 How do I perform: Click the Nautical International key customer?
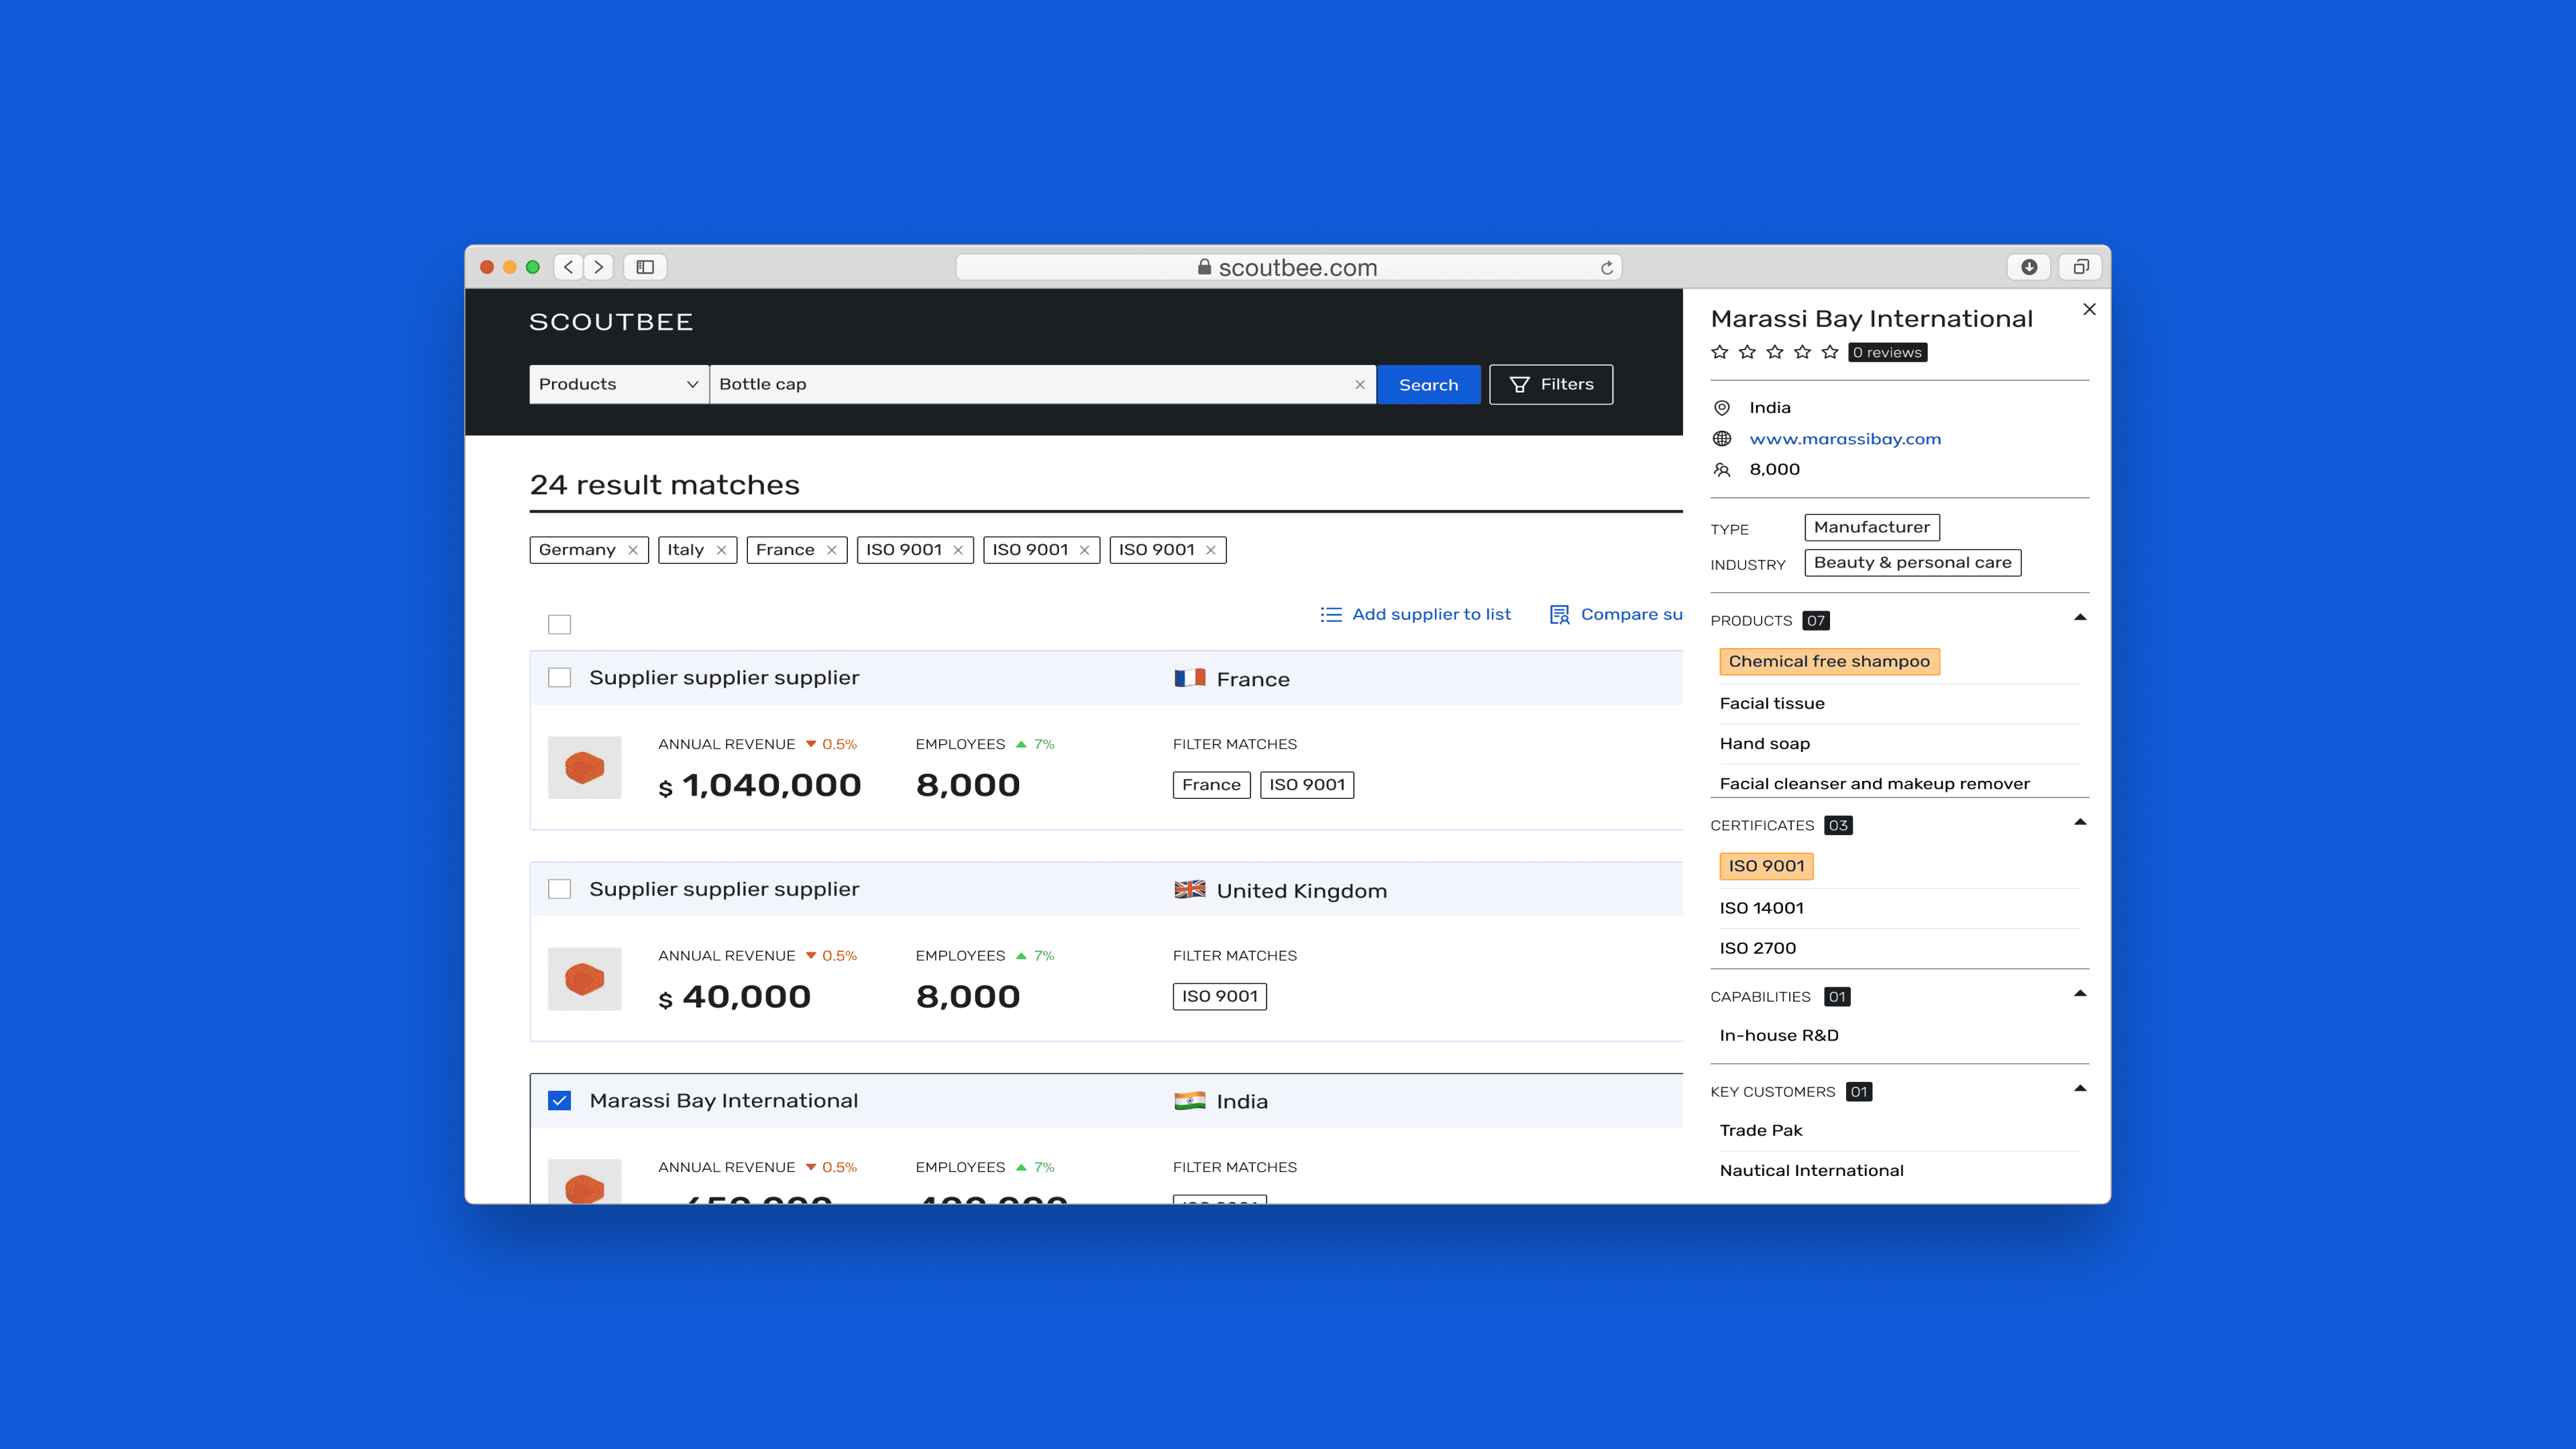(1812, 1171)
